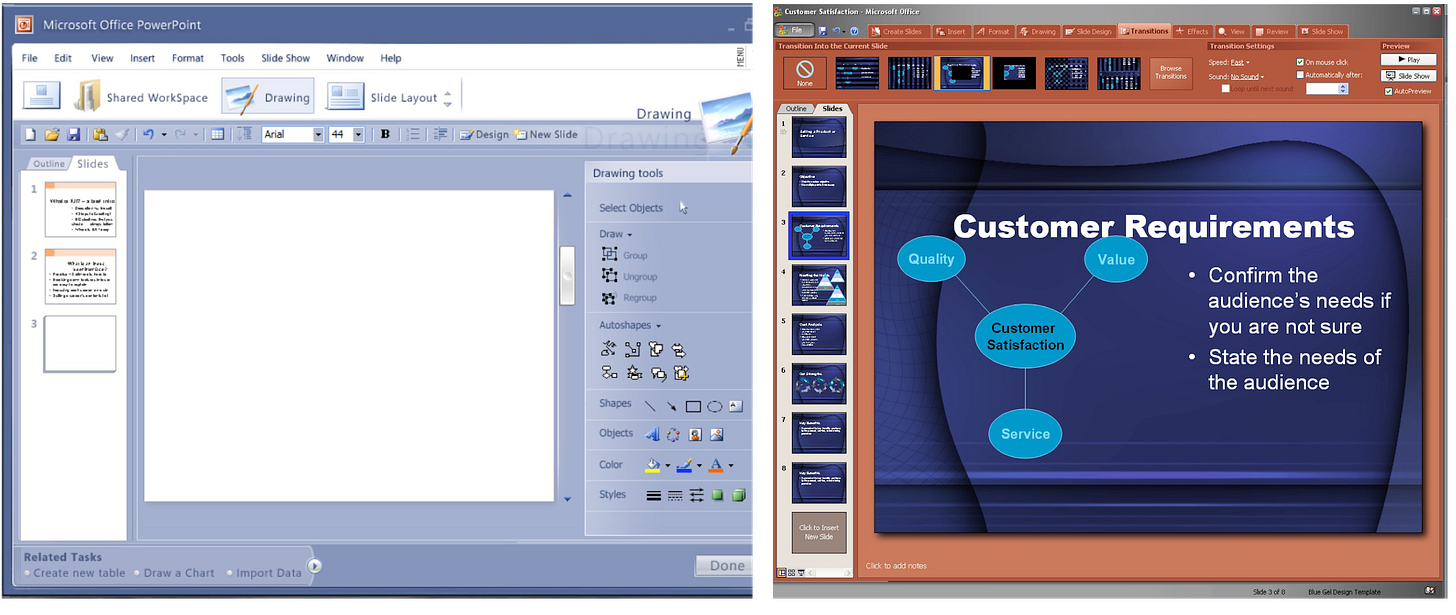
Task: Select the Text Box shape tool
Action: (x=736, y=406)
